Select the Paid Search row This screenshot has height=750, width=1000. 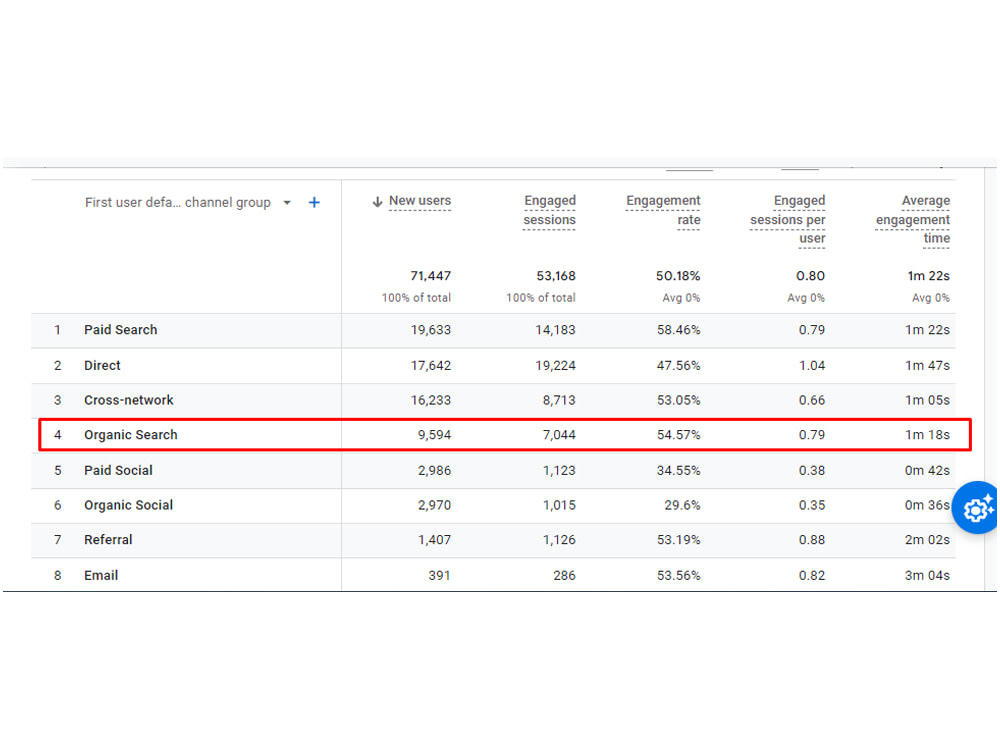493,330
